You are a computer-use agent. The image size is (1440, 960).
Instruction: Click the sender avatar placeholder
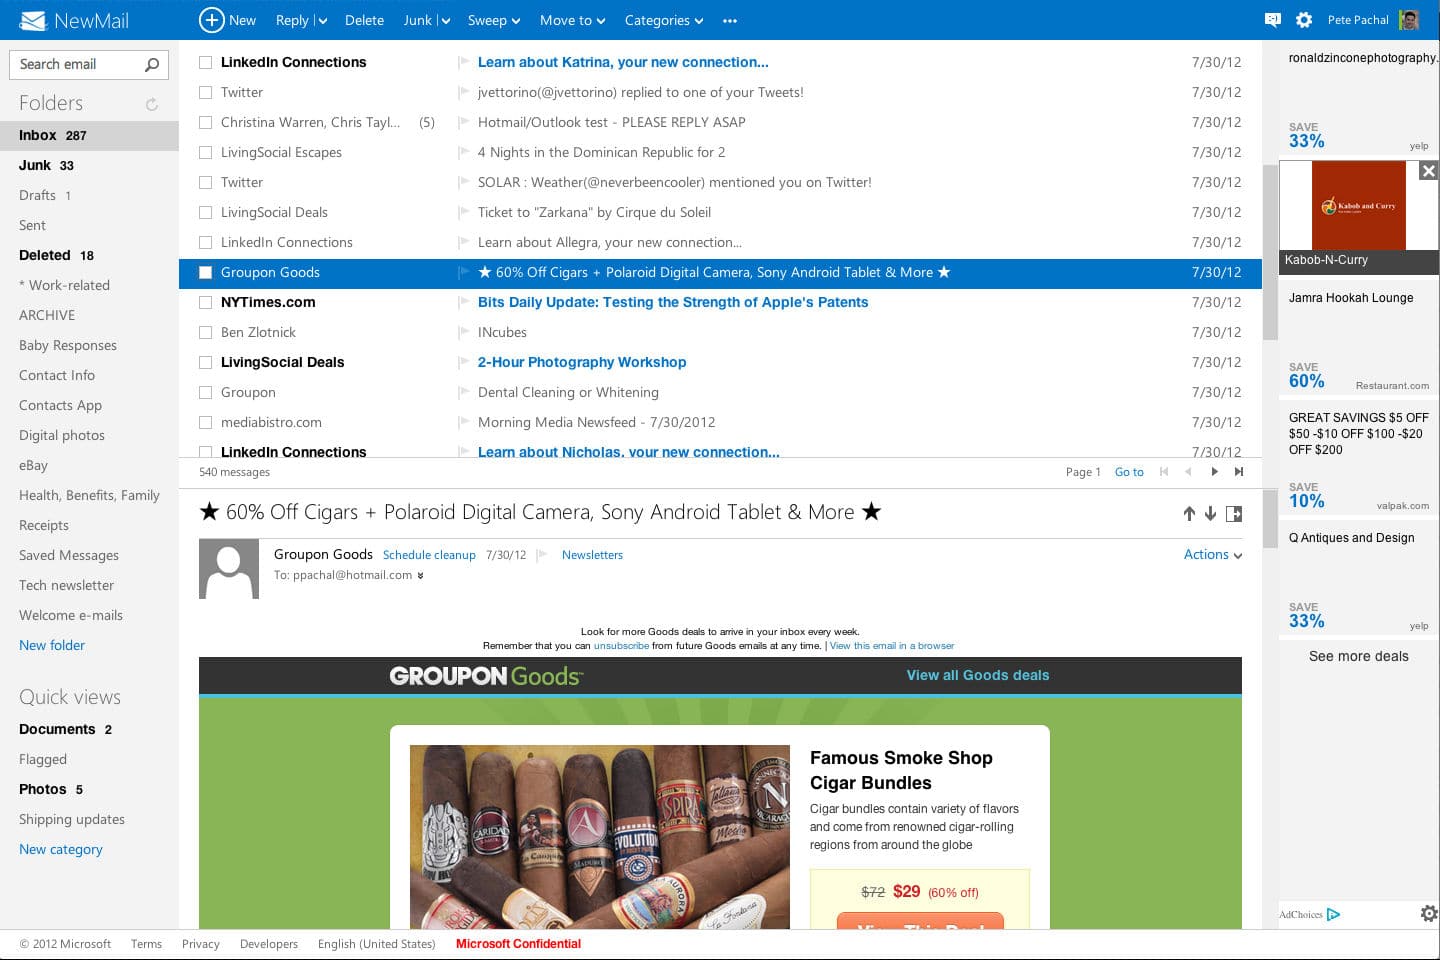[x=229, y=569]
